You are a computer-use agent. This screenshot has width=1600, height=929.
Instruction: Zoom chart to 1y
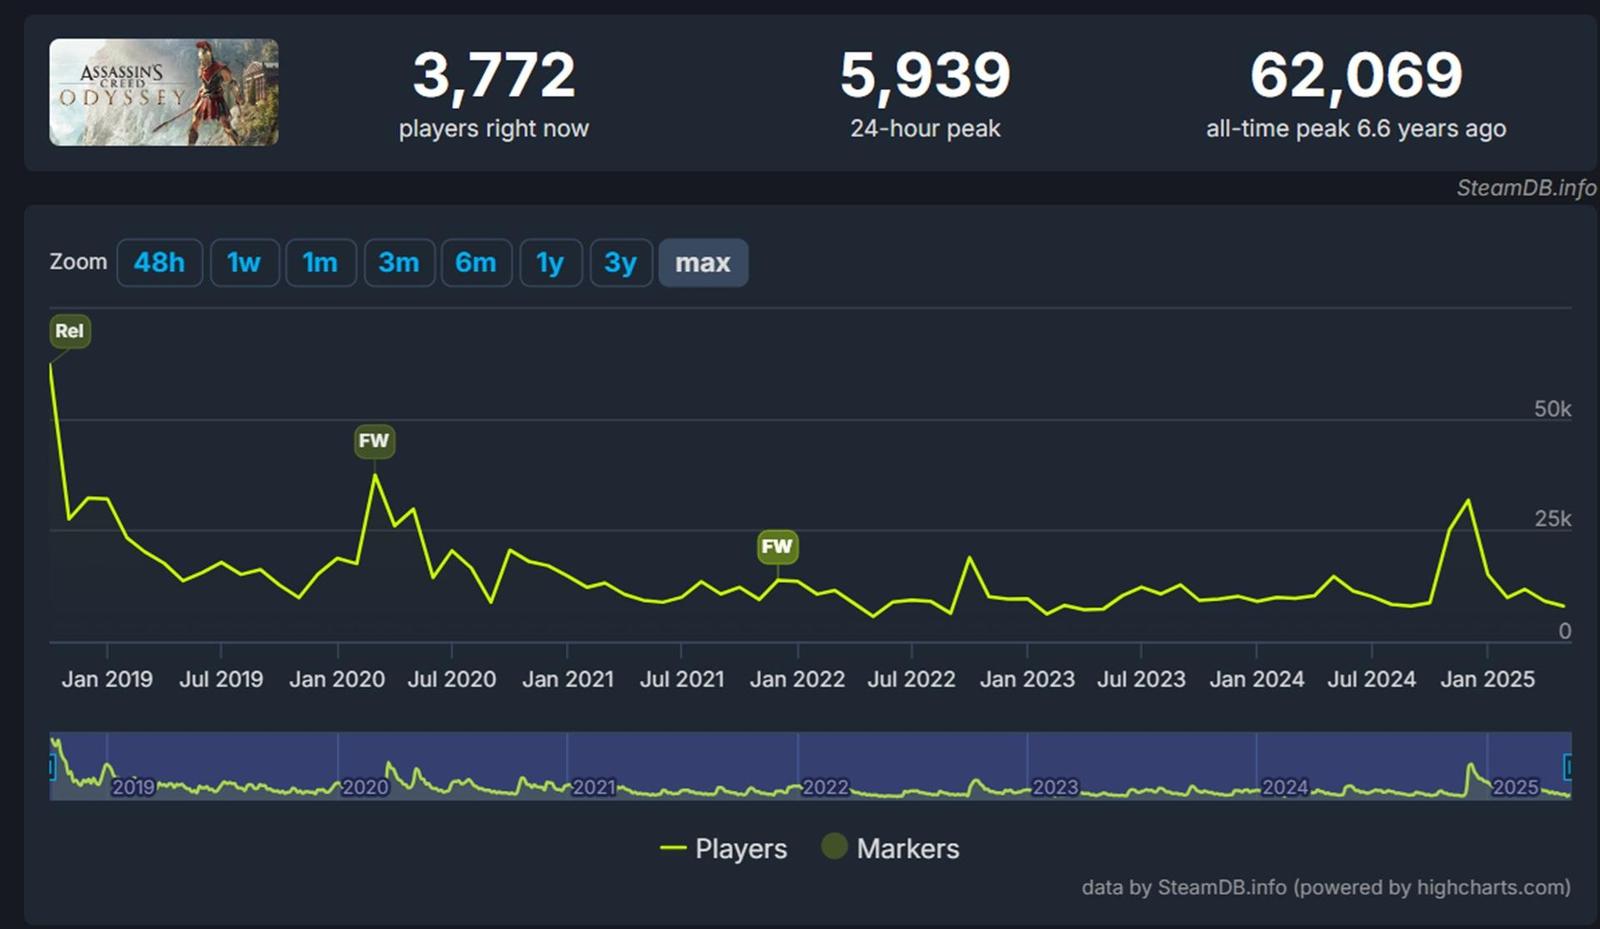coord(550,263)
